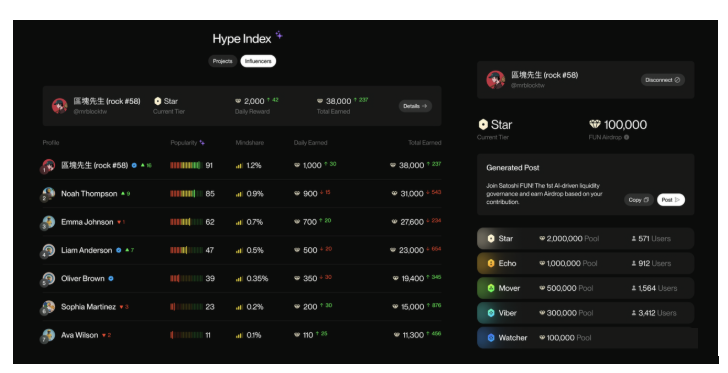Screen dimensions: 728x373
Task: Click the Daily Earned column header
Action: point(310,143)
